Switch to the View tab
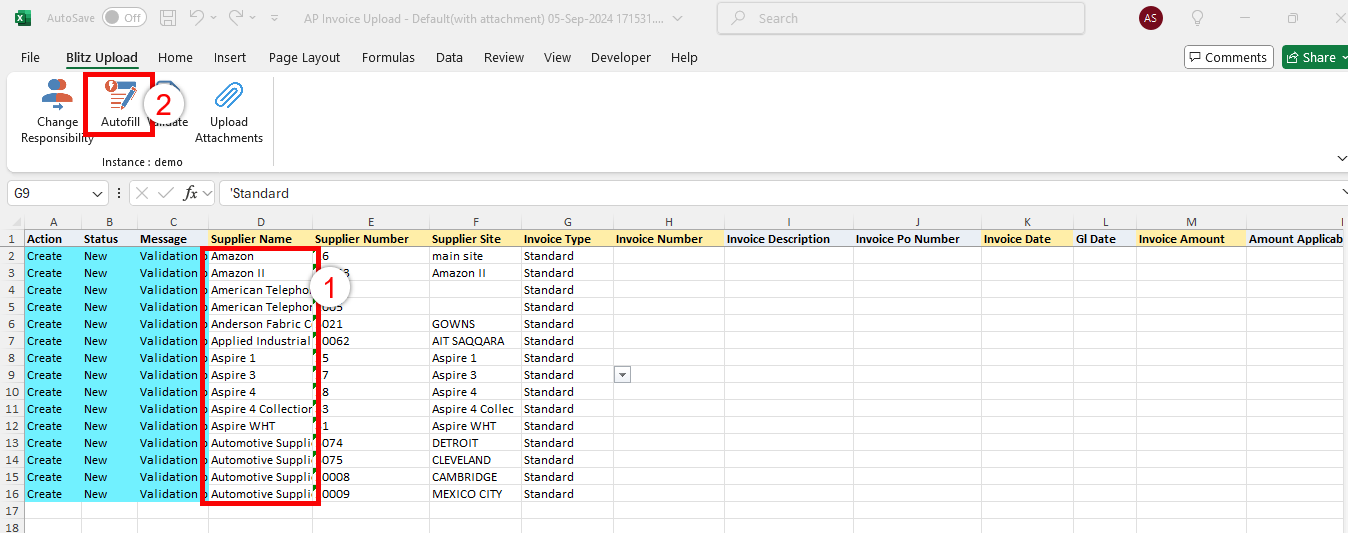 557,57
